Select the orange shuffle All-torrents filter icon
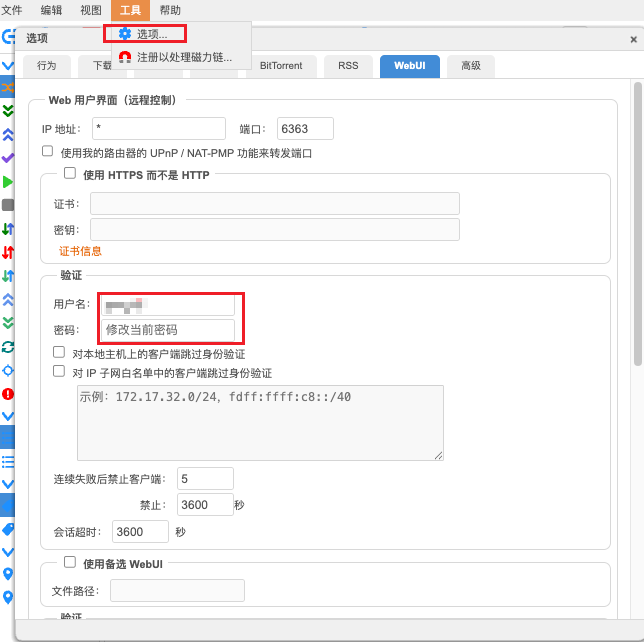Image resolution: width=644 pixels, height=642 pixels. [x=7, y=87]
